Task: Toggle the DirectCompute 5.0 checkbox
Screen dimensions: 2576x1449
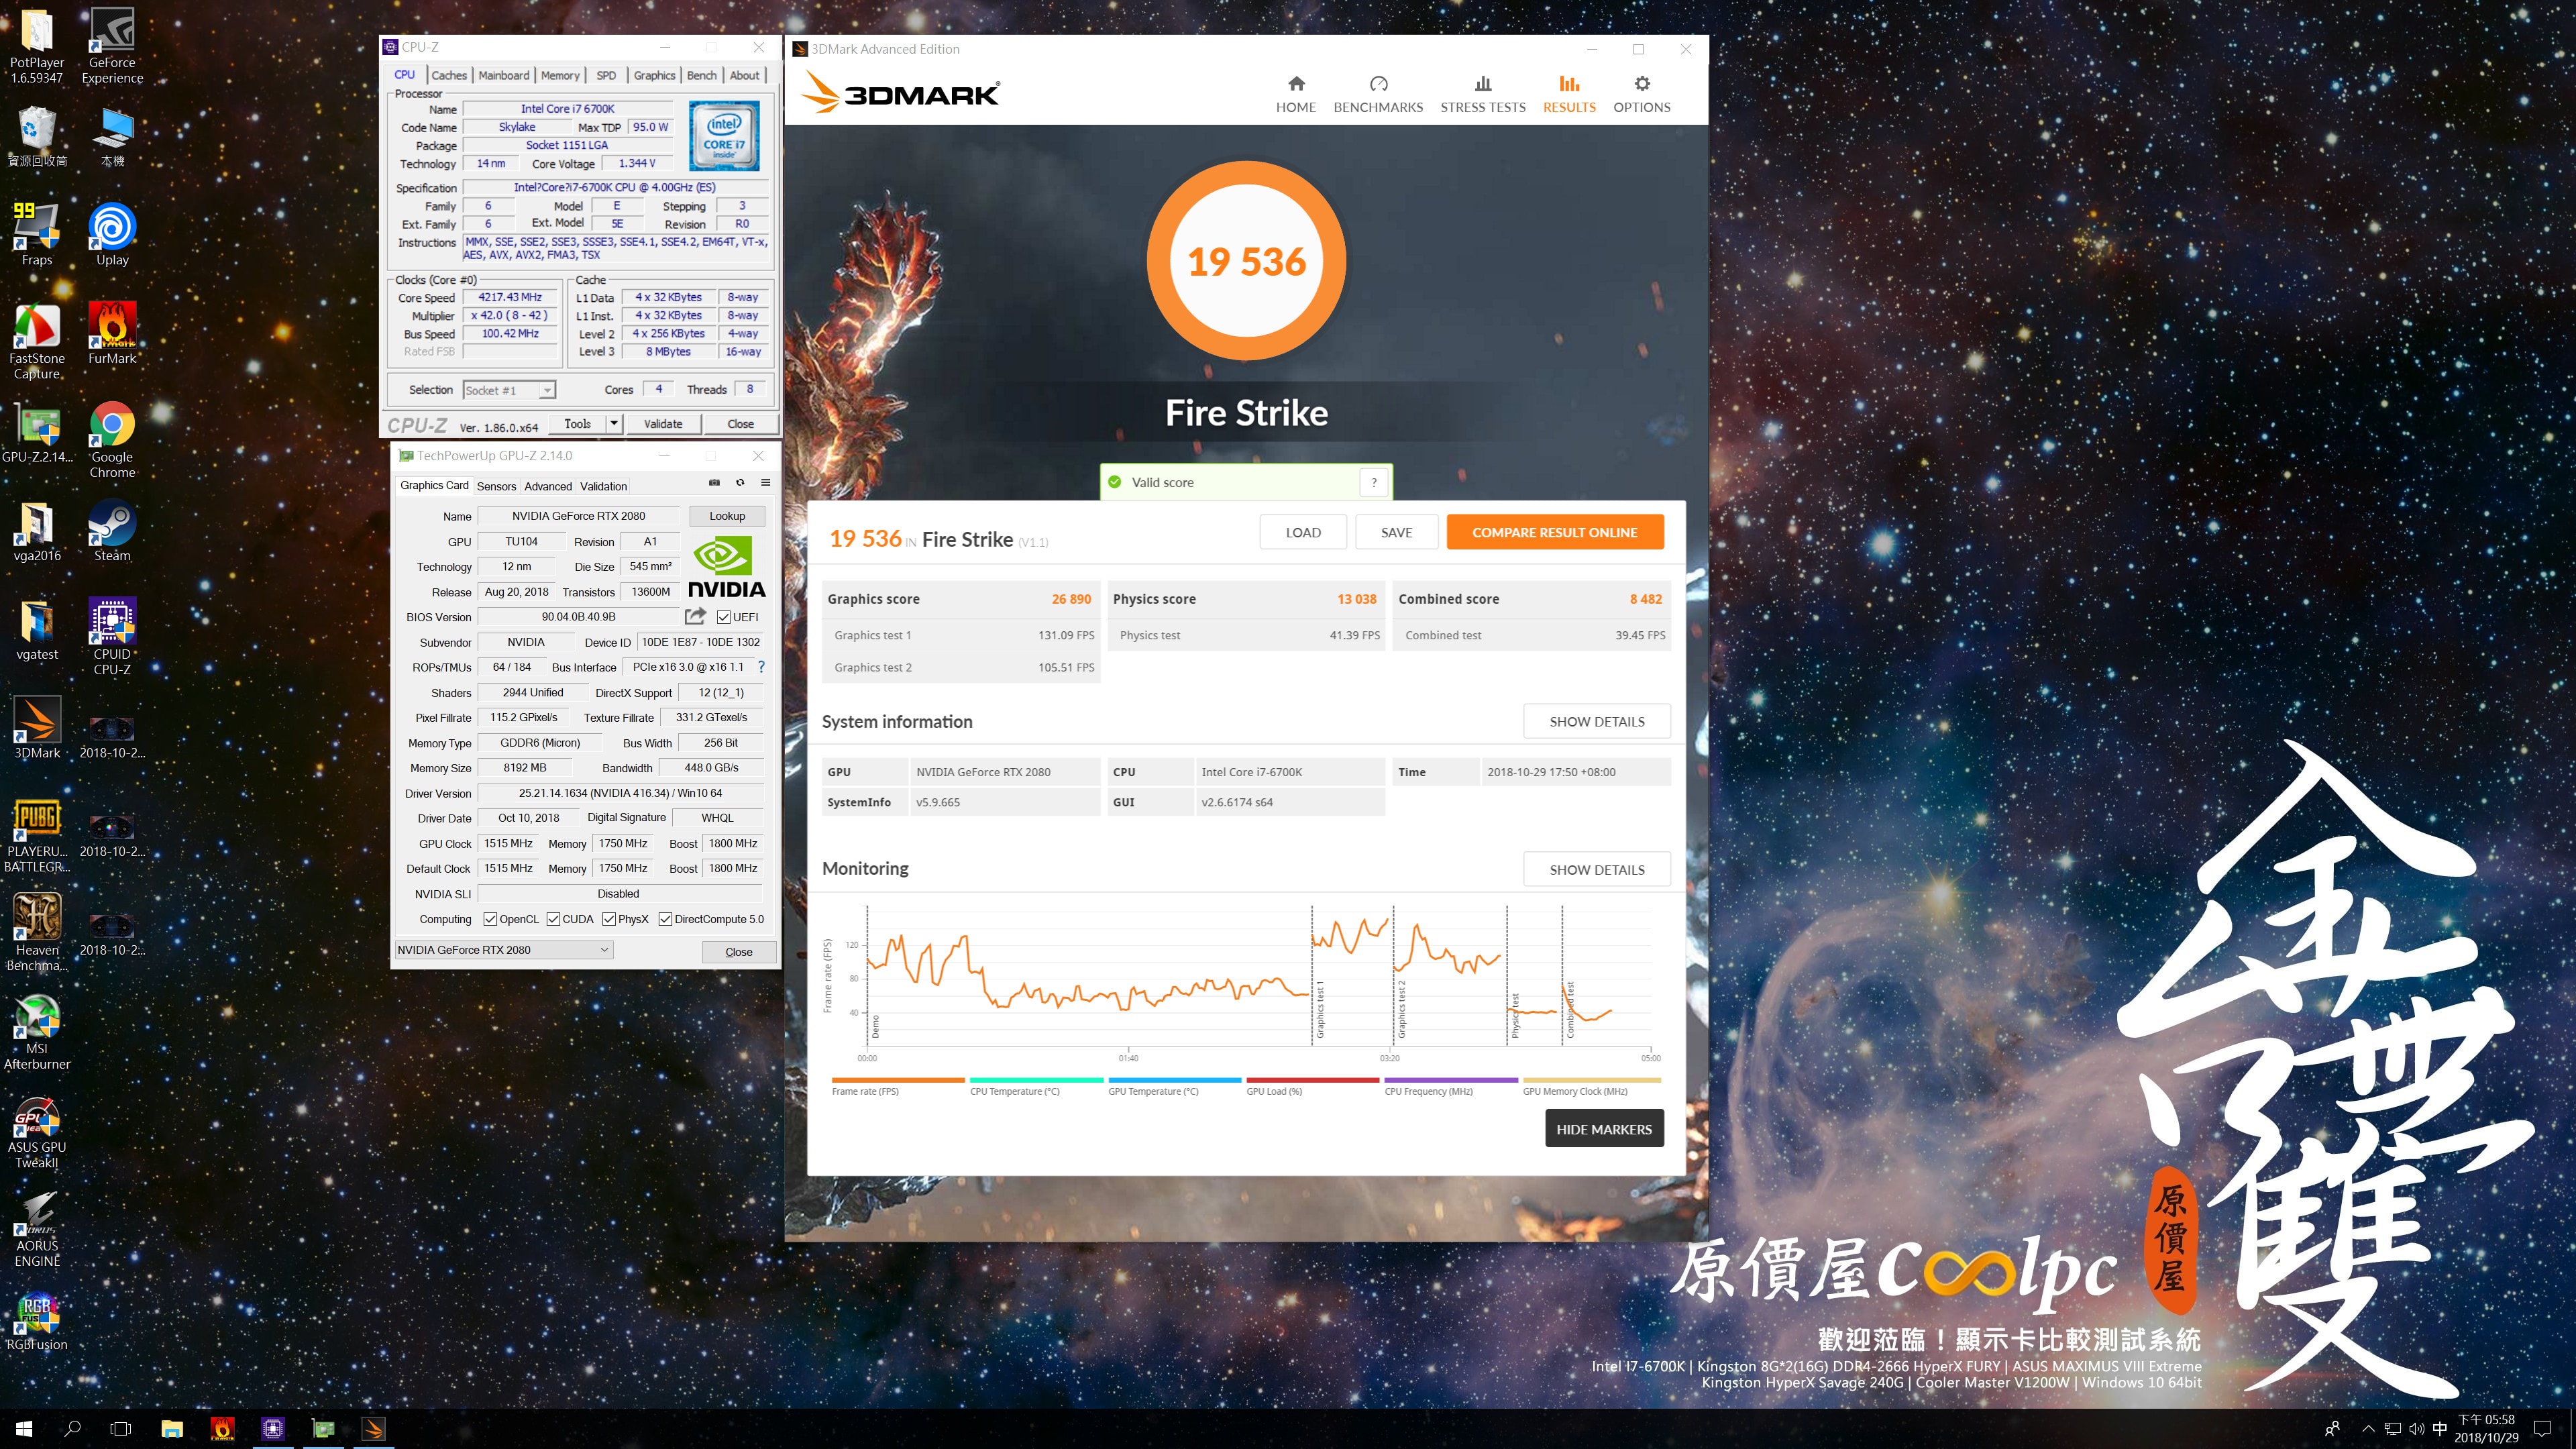Action: coord(665,919)
